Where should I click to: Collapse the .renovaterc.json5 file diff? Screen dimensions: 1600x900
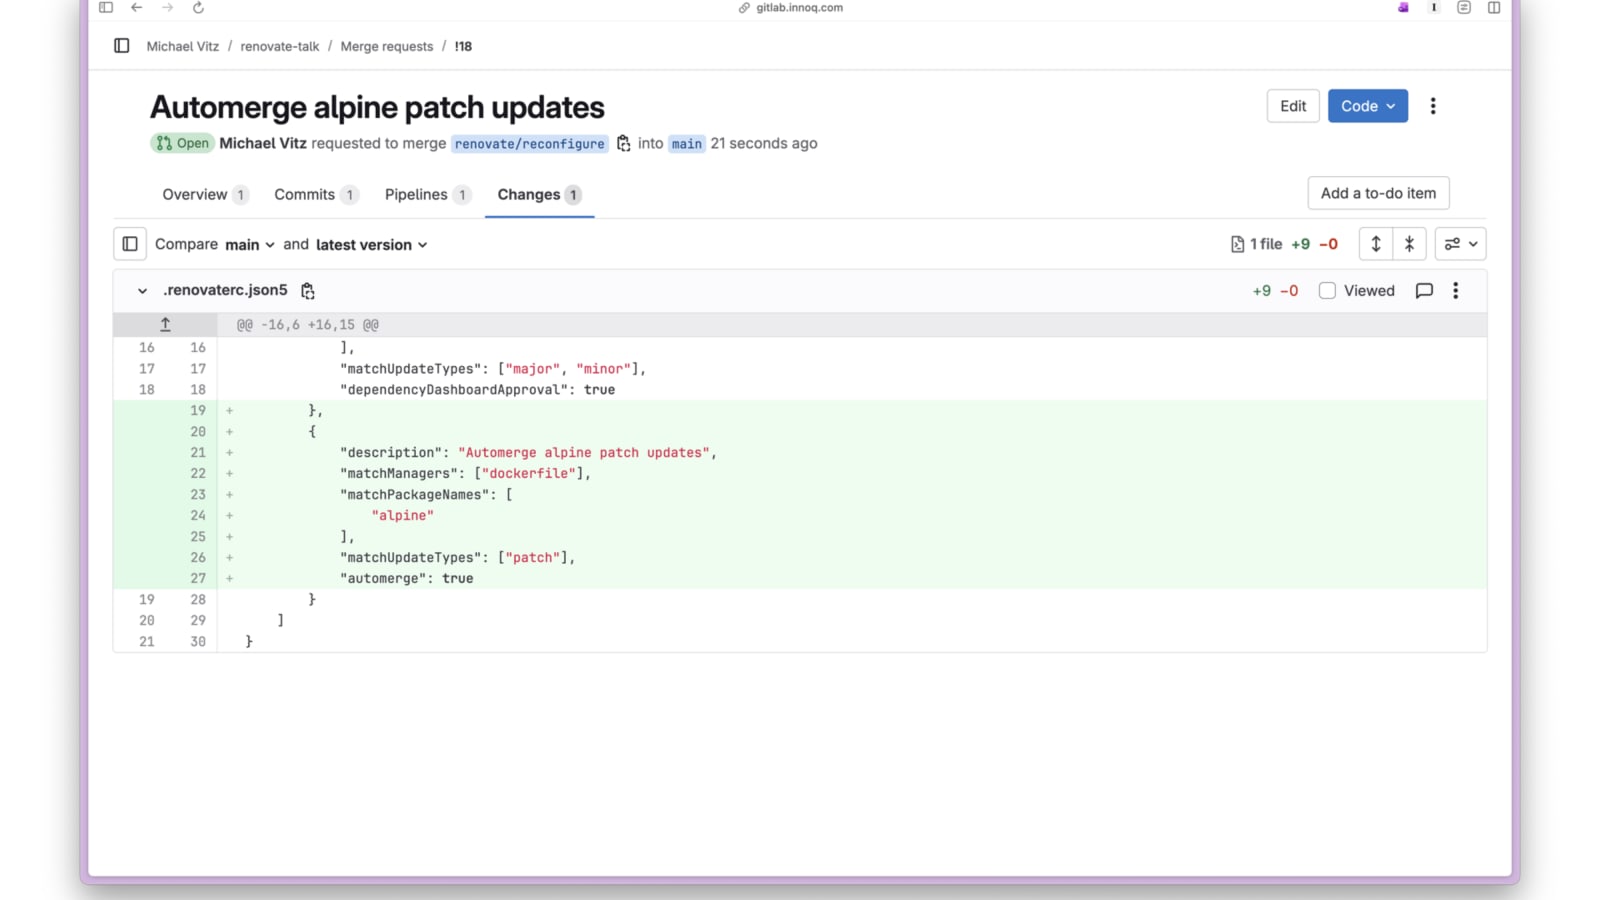(x=142, y=291)
